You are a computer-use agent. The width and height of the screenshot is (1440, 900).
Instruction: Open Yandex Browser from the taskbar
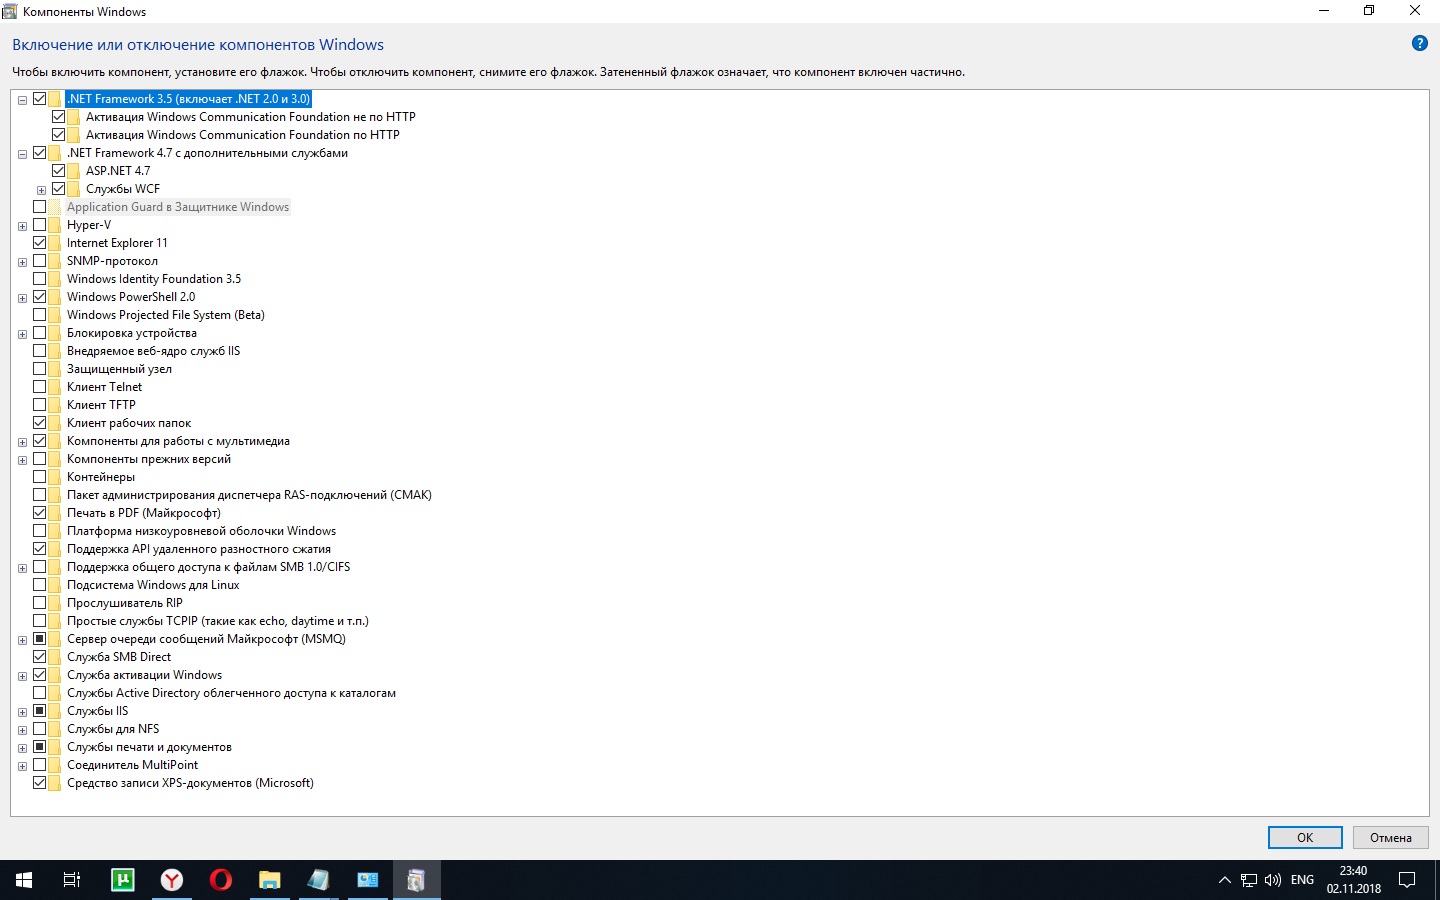172,880
